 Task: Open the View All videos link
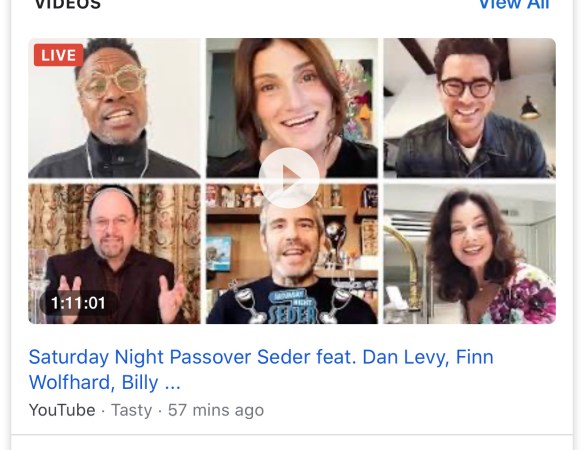514,4
